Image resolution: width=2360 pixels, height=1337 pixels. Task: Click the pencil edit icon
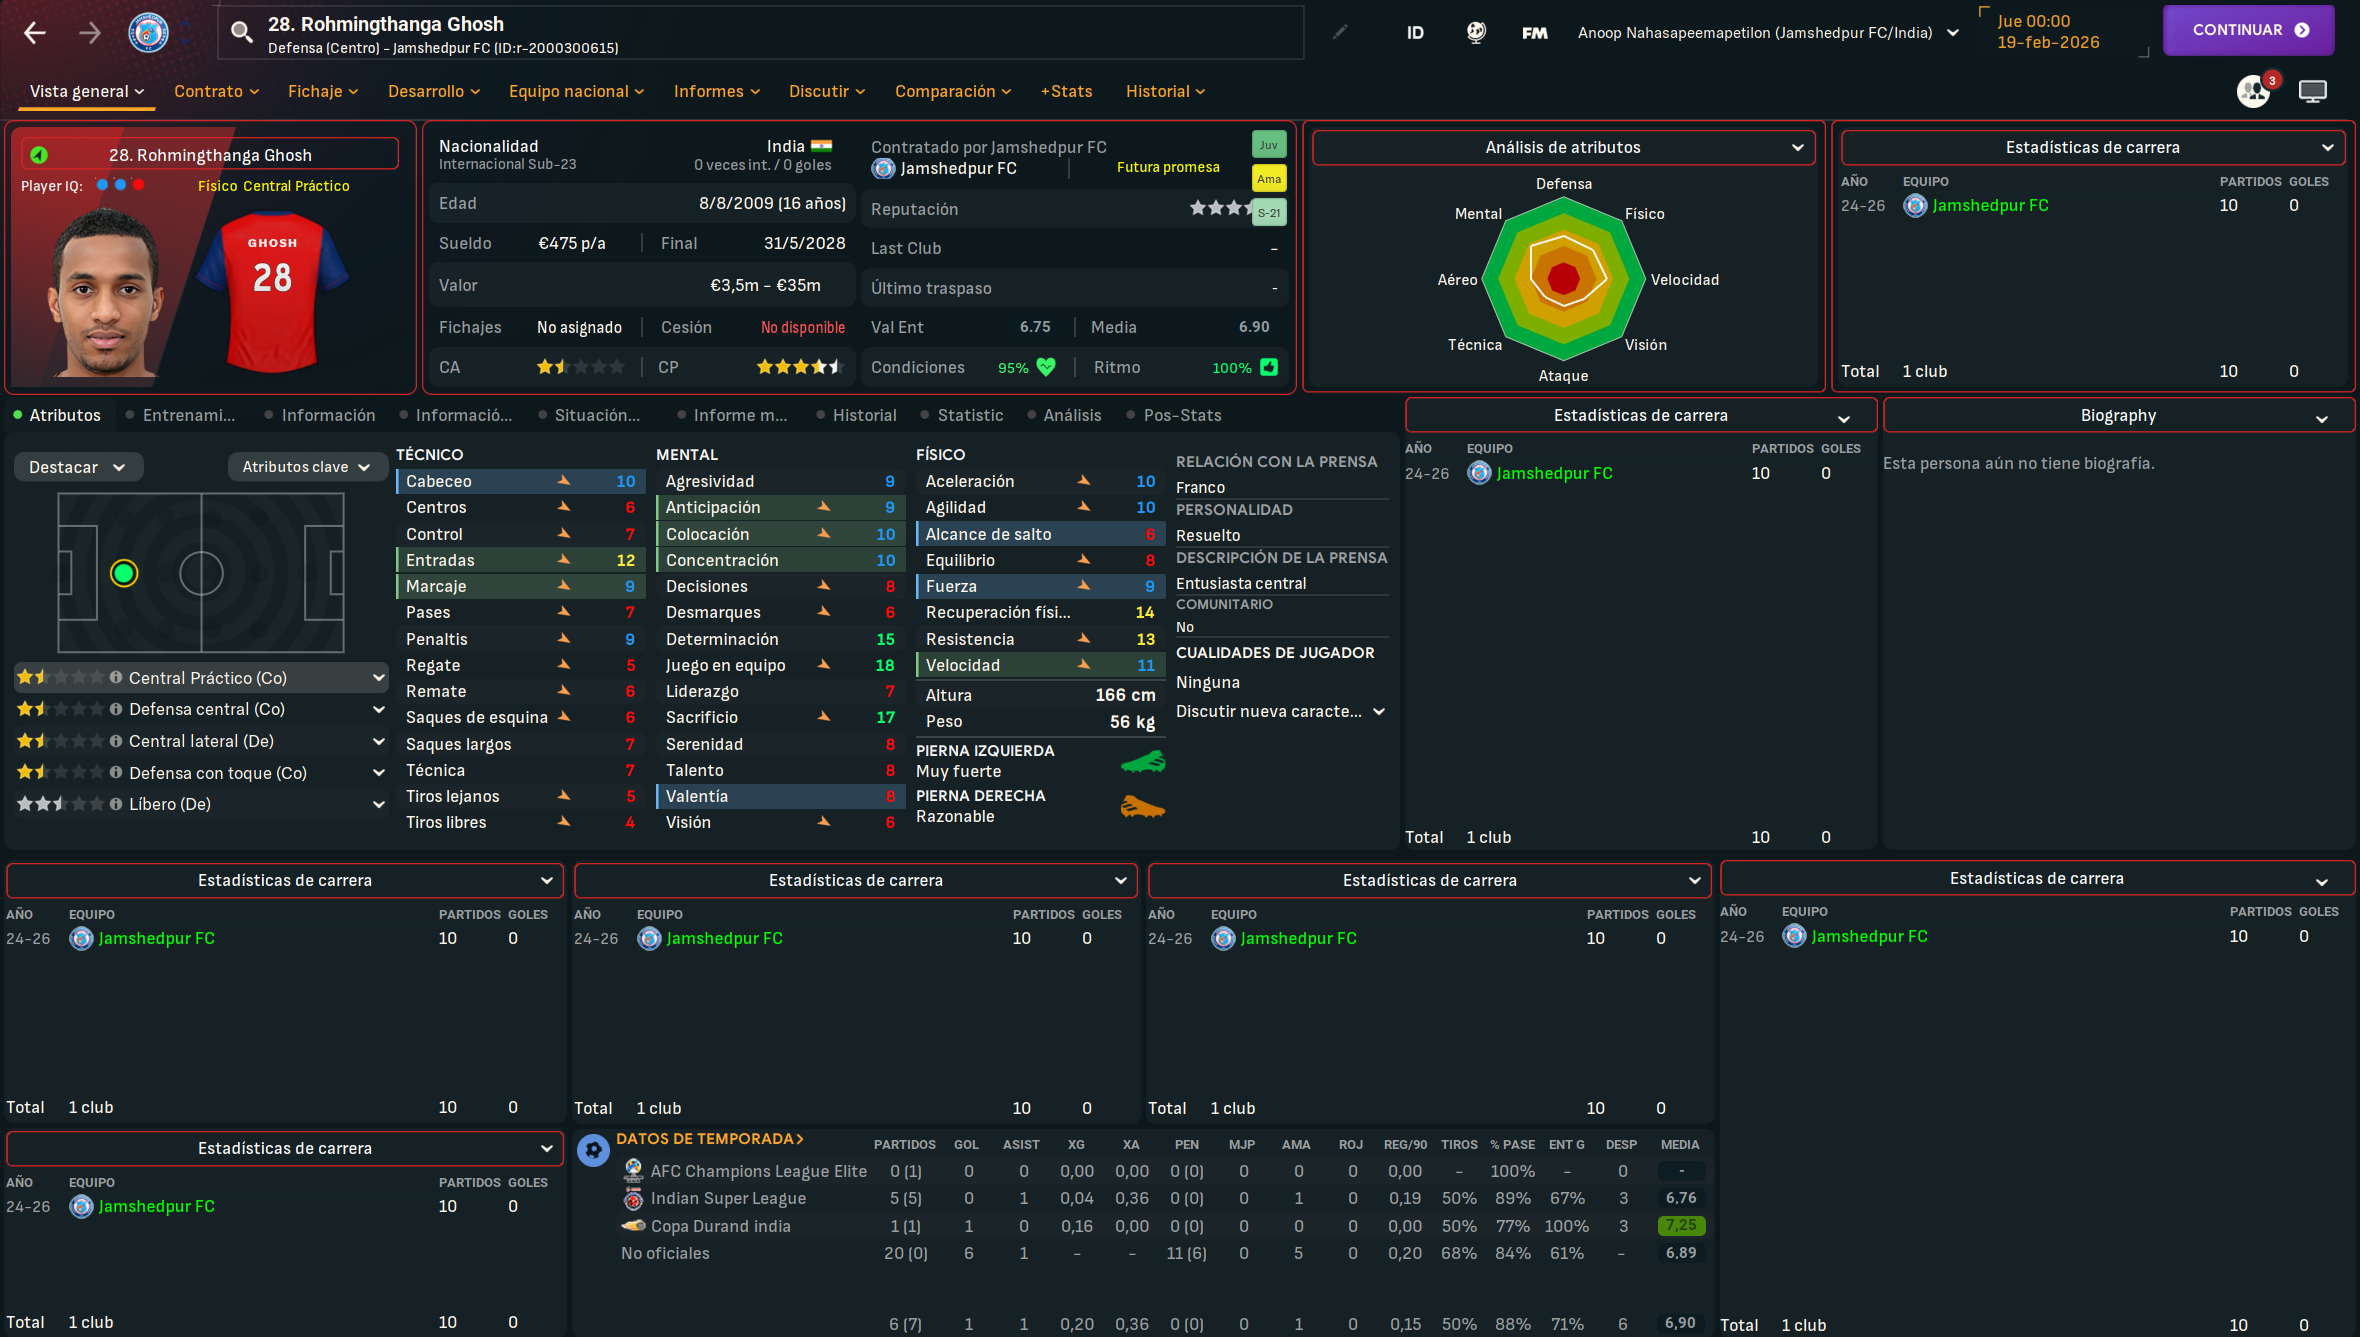coord(1340,32)
